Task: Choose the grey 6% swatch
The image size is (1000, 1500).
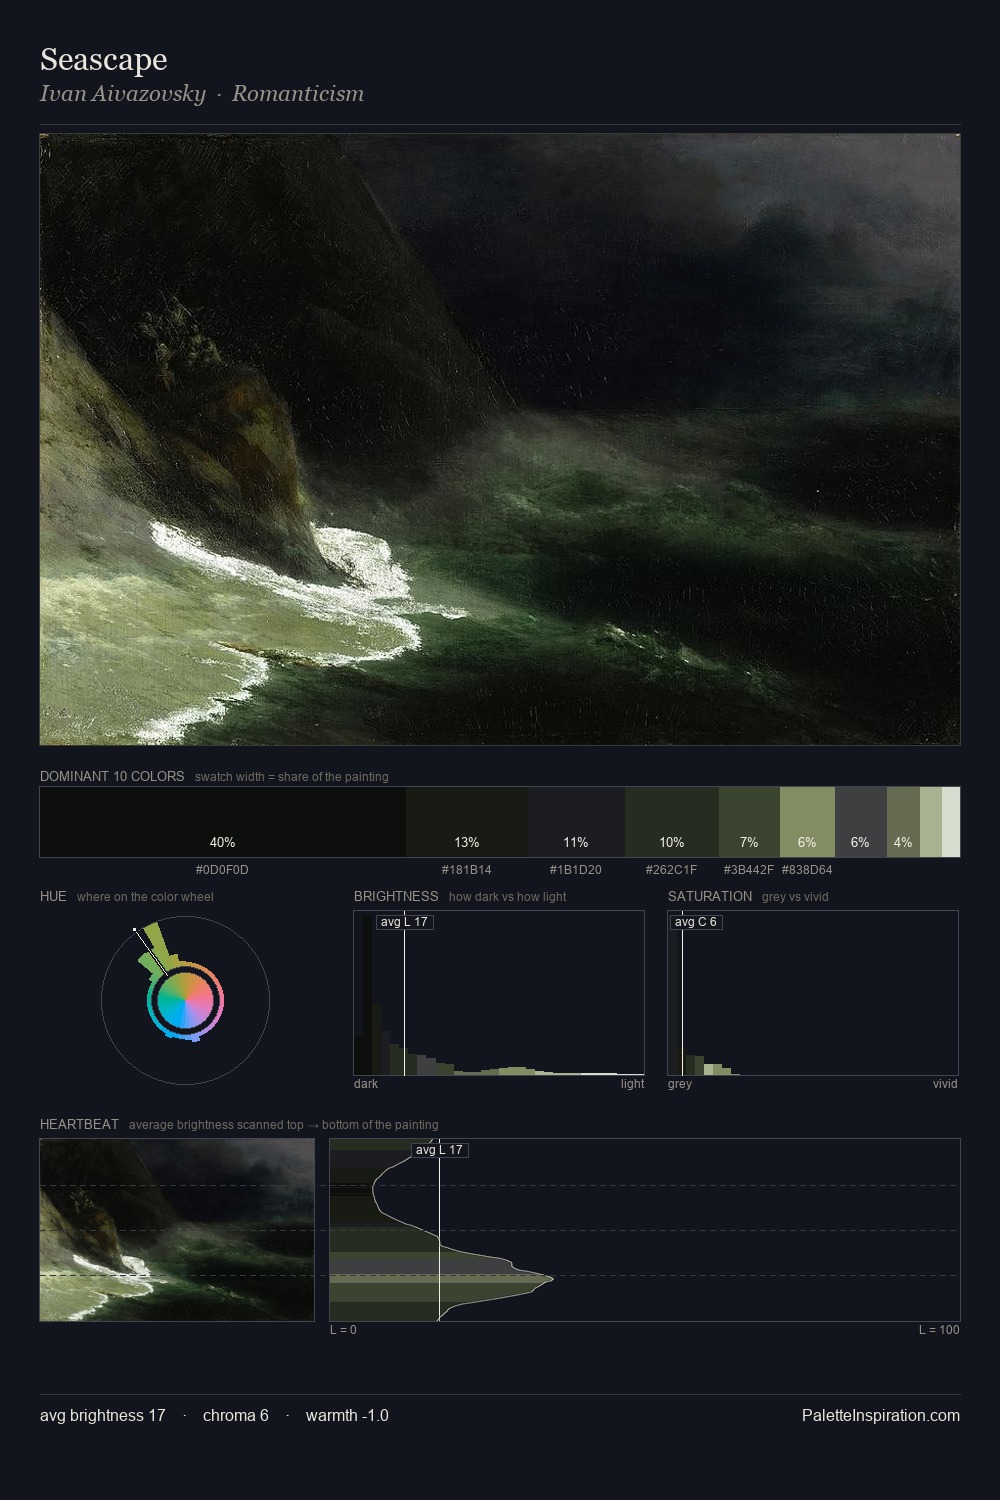Action: coord(860,822)
